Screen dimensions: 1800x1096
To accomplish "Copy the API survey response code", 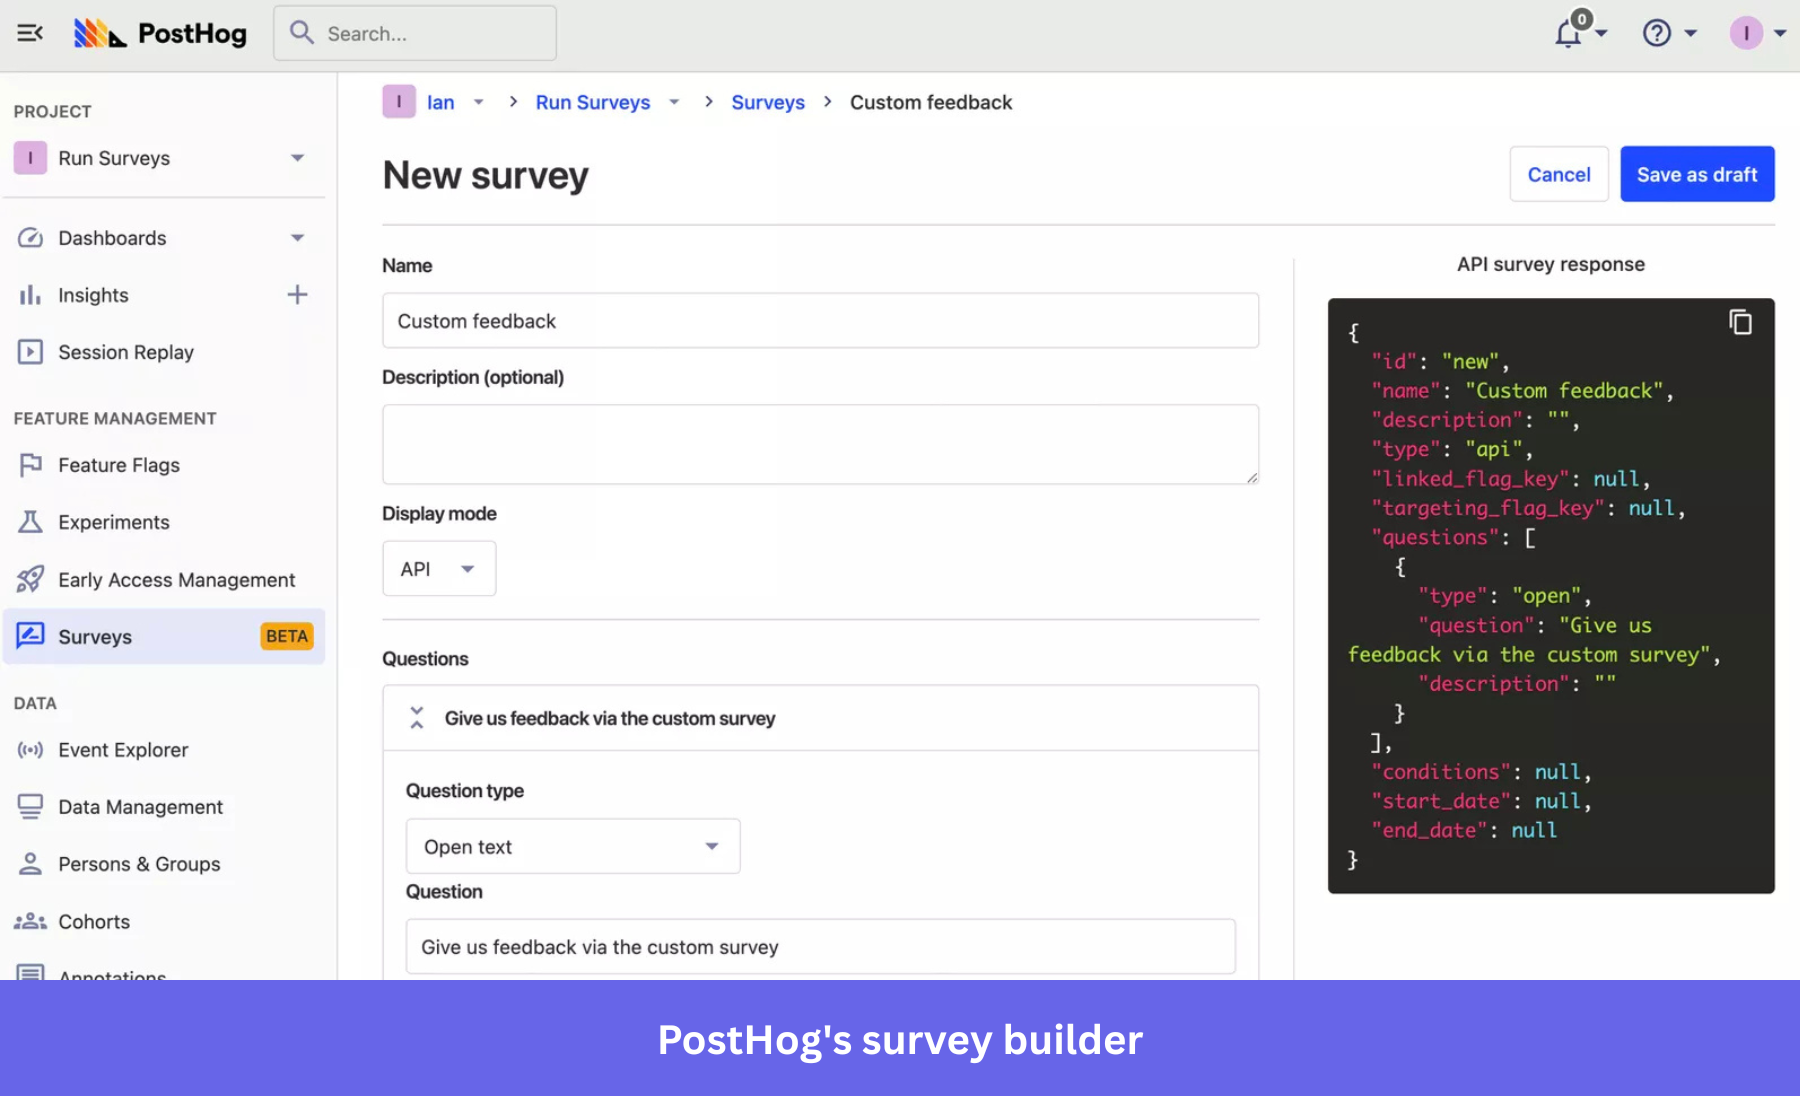I will 1740,322.
